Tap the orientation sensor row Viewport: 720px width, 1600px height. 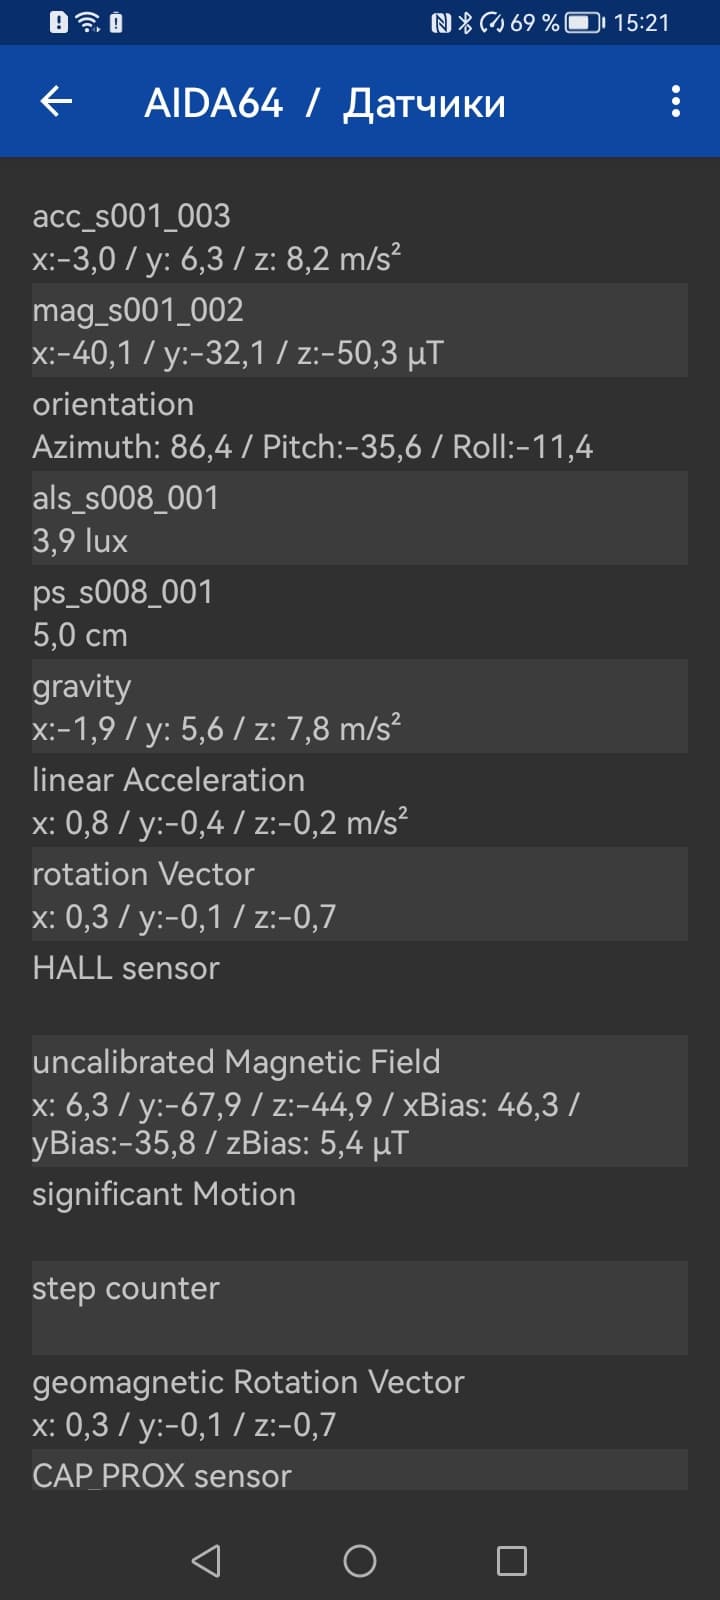360,425
